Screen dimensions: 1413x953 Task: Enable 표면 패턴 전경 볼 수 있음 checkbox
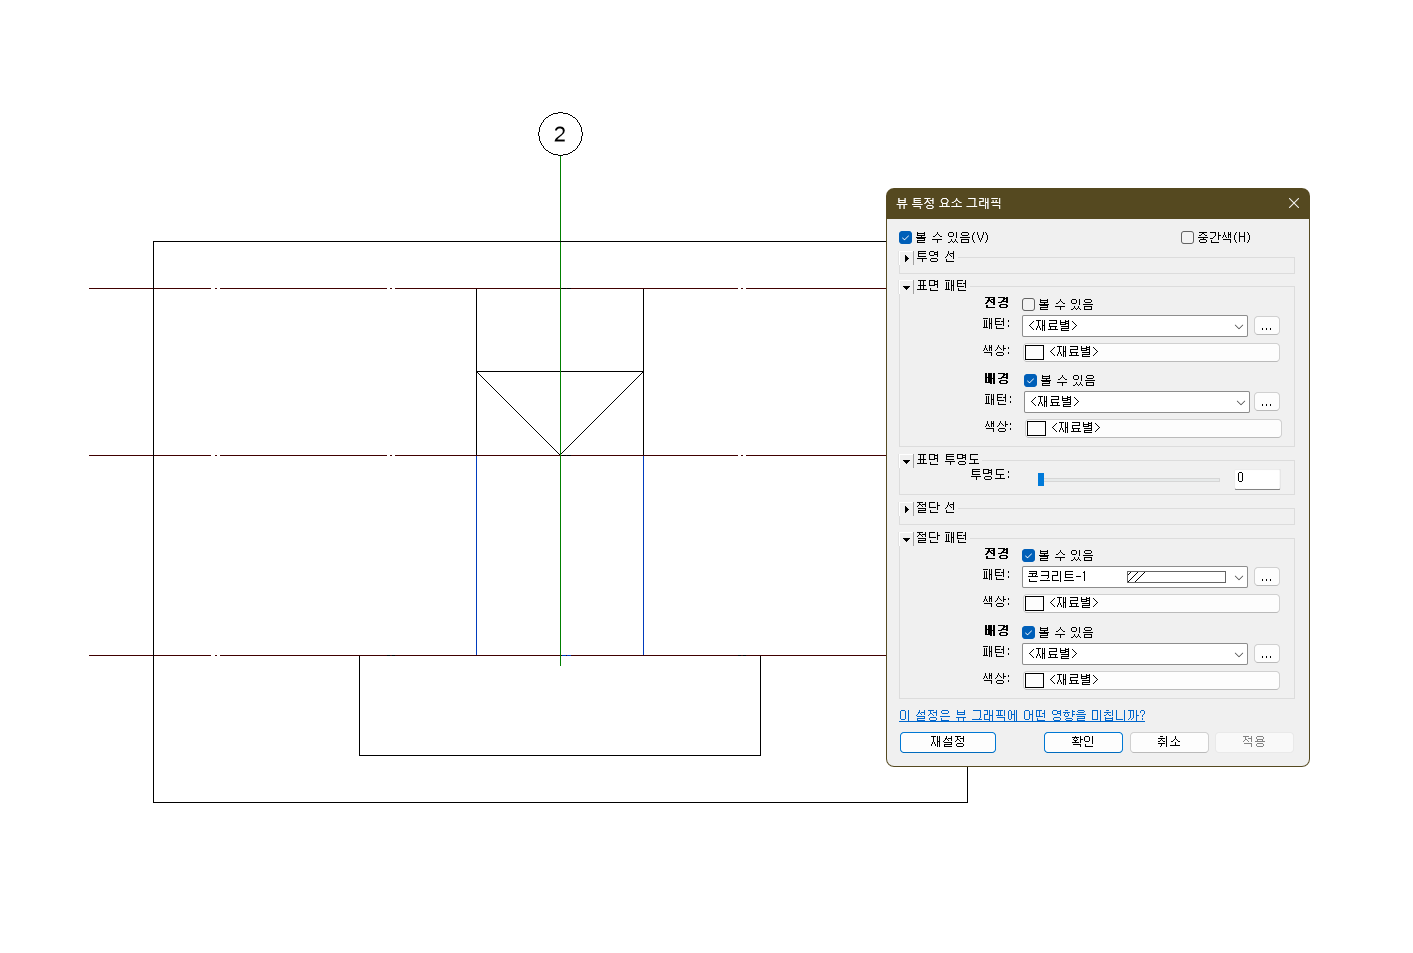tap(1028, 305)
